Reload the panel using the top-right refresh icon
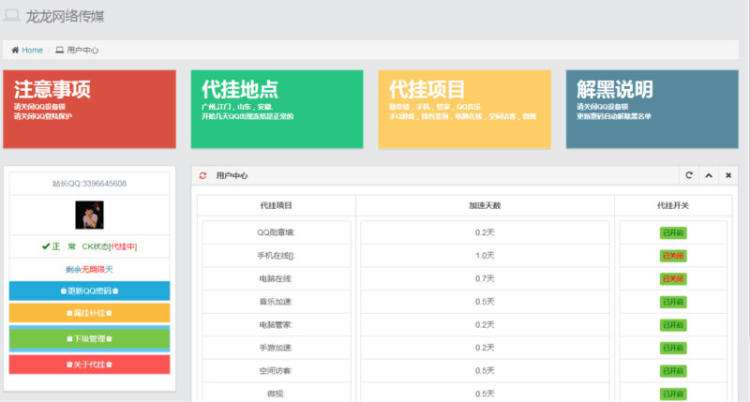Image resolution: width=750 pixels, height=402 pixels. (689, 176)
